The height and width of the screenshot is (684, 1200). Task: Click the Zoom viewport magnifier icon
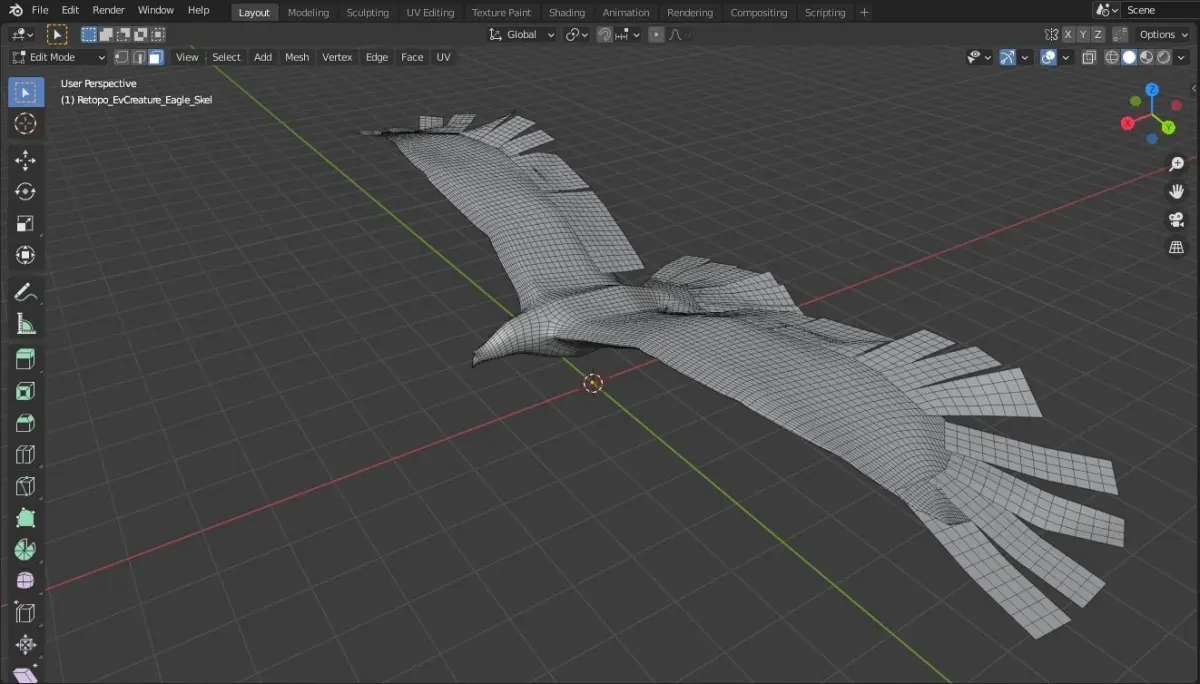(1176, 164)
